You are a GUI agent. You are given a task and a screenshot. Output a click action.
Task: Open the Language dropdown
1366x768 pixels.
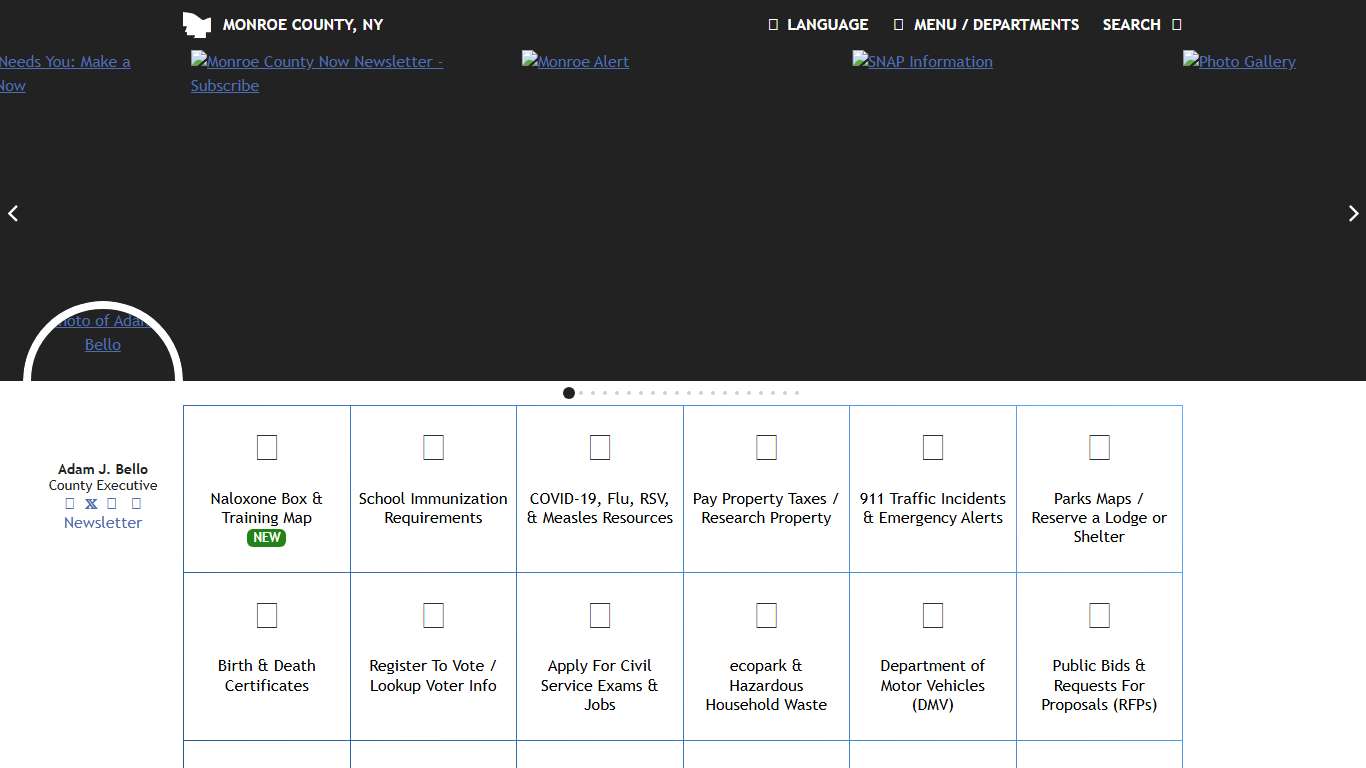tap(818, 25)
